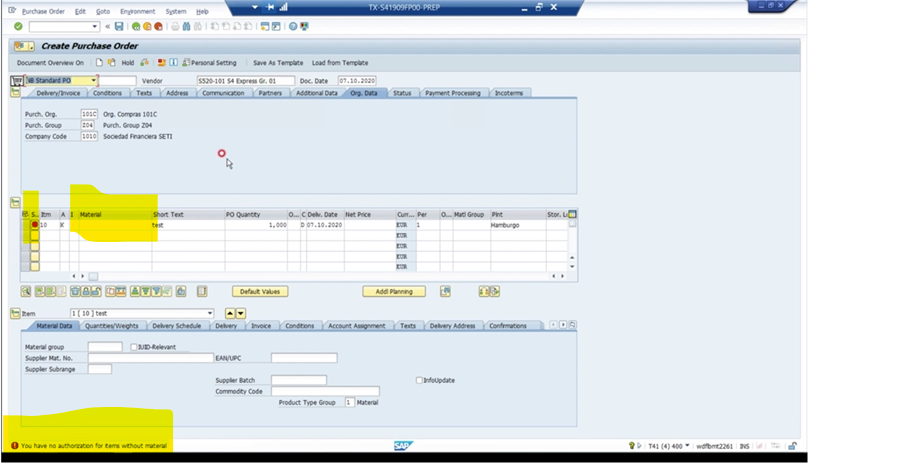Click the Other Purchase Order icon beside Hold
Image resolution: width=906 pixels, height=464 pixels.
click(111, 62)
